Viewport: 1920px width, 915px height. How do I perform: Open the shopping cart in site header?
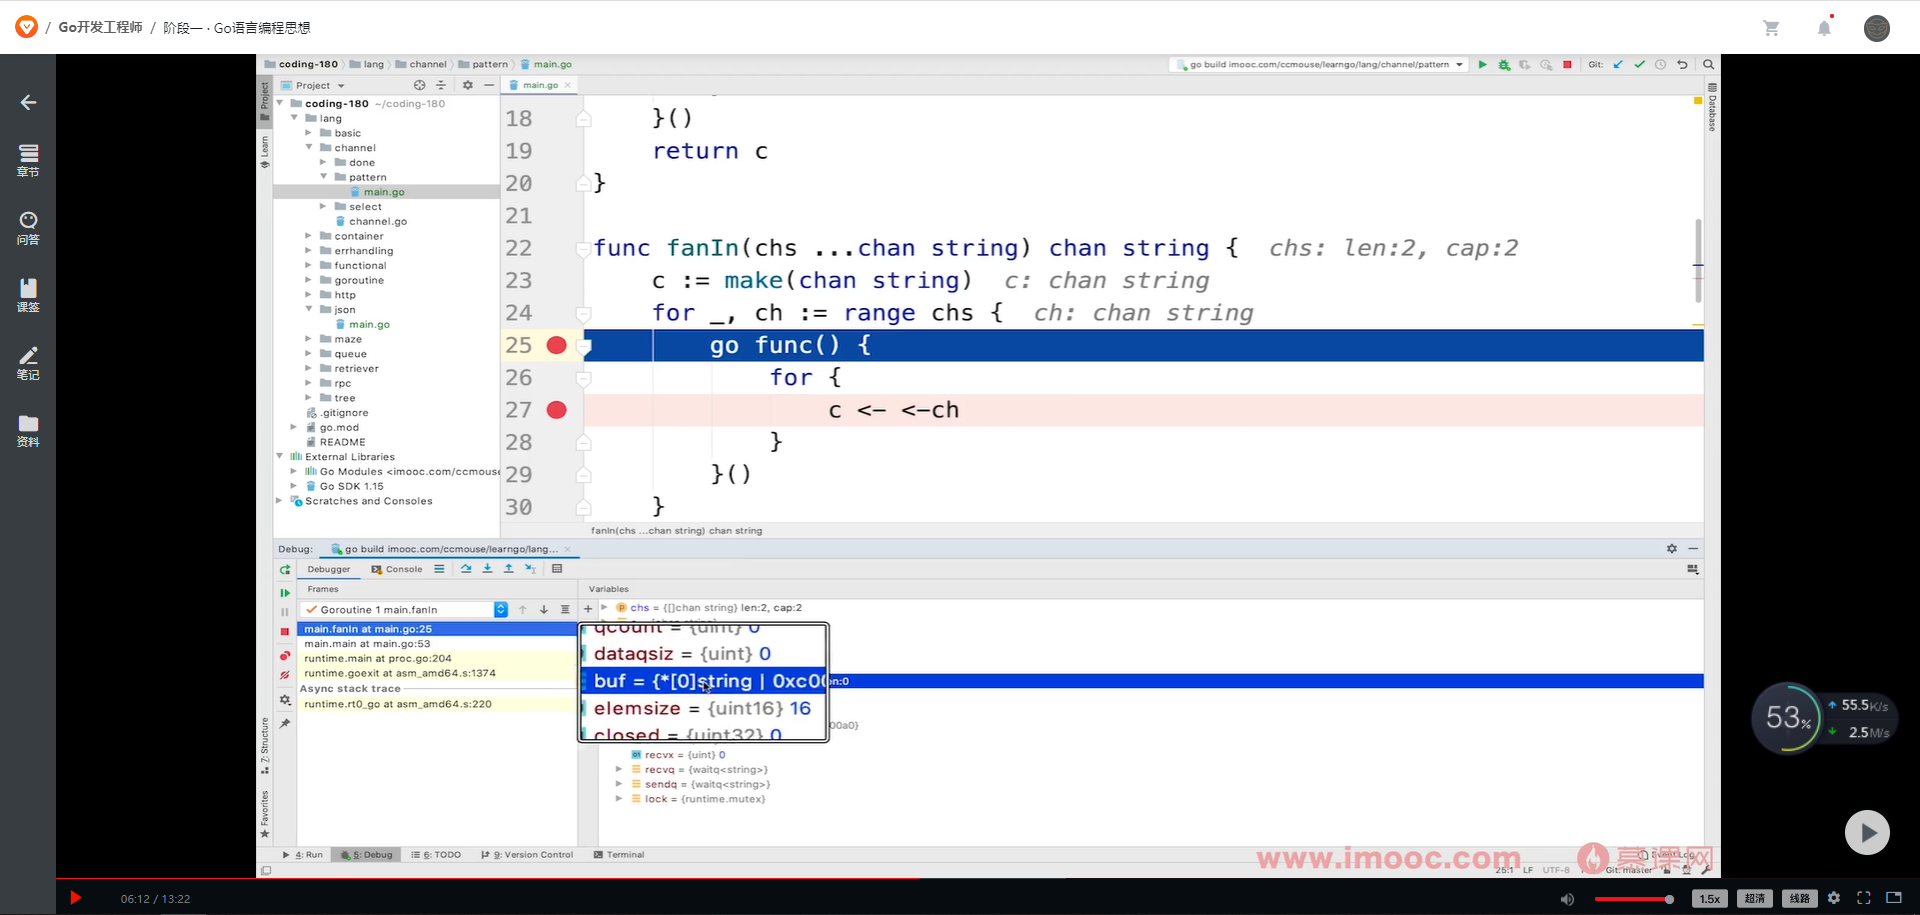pos(1771,28)
